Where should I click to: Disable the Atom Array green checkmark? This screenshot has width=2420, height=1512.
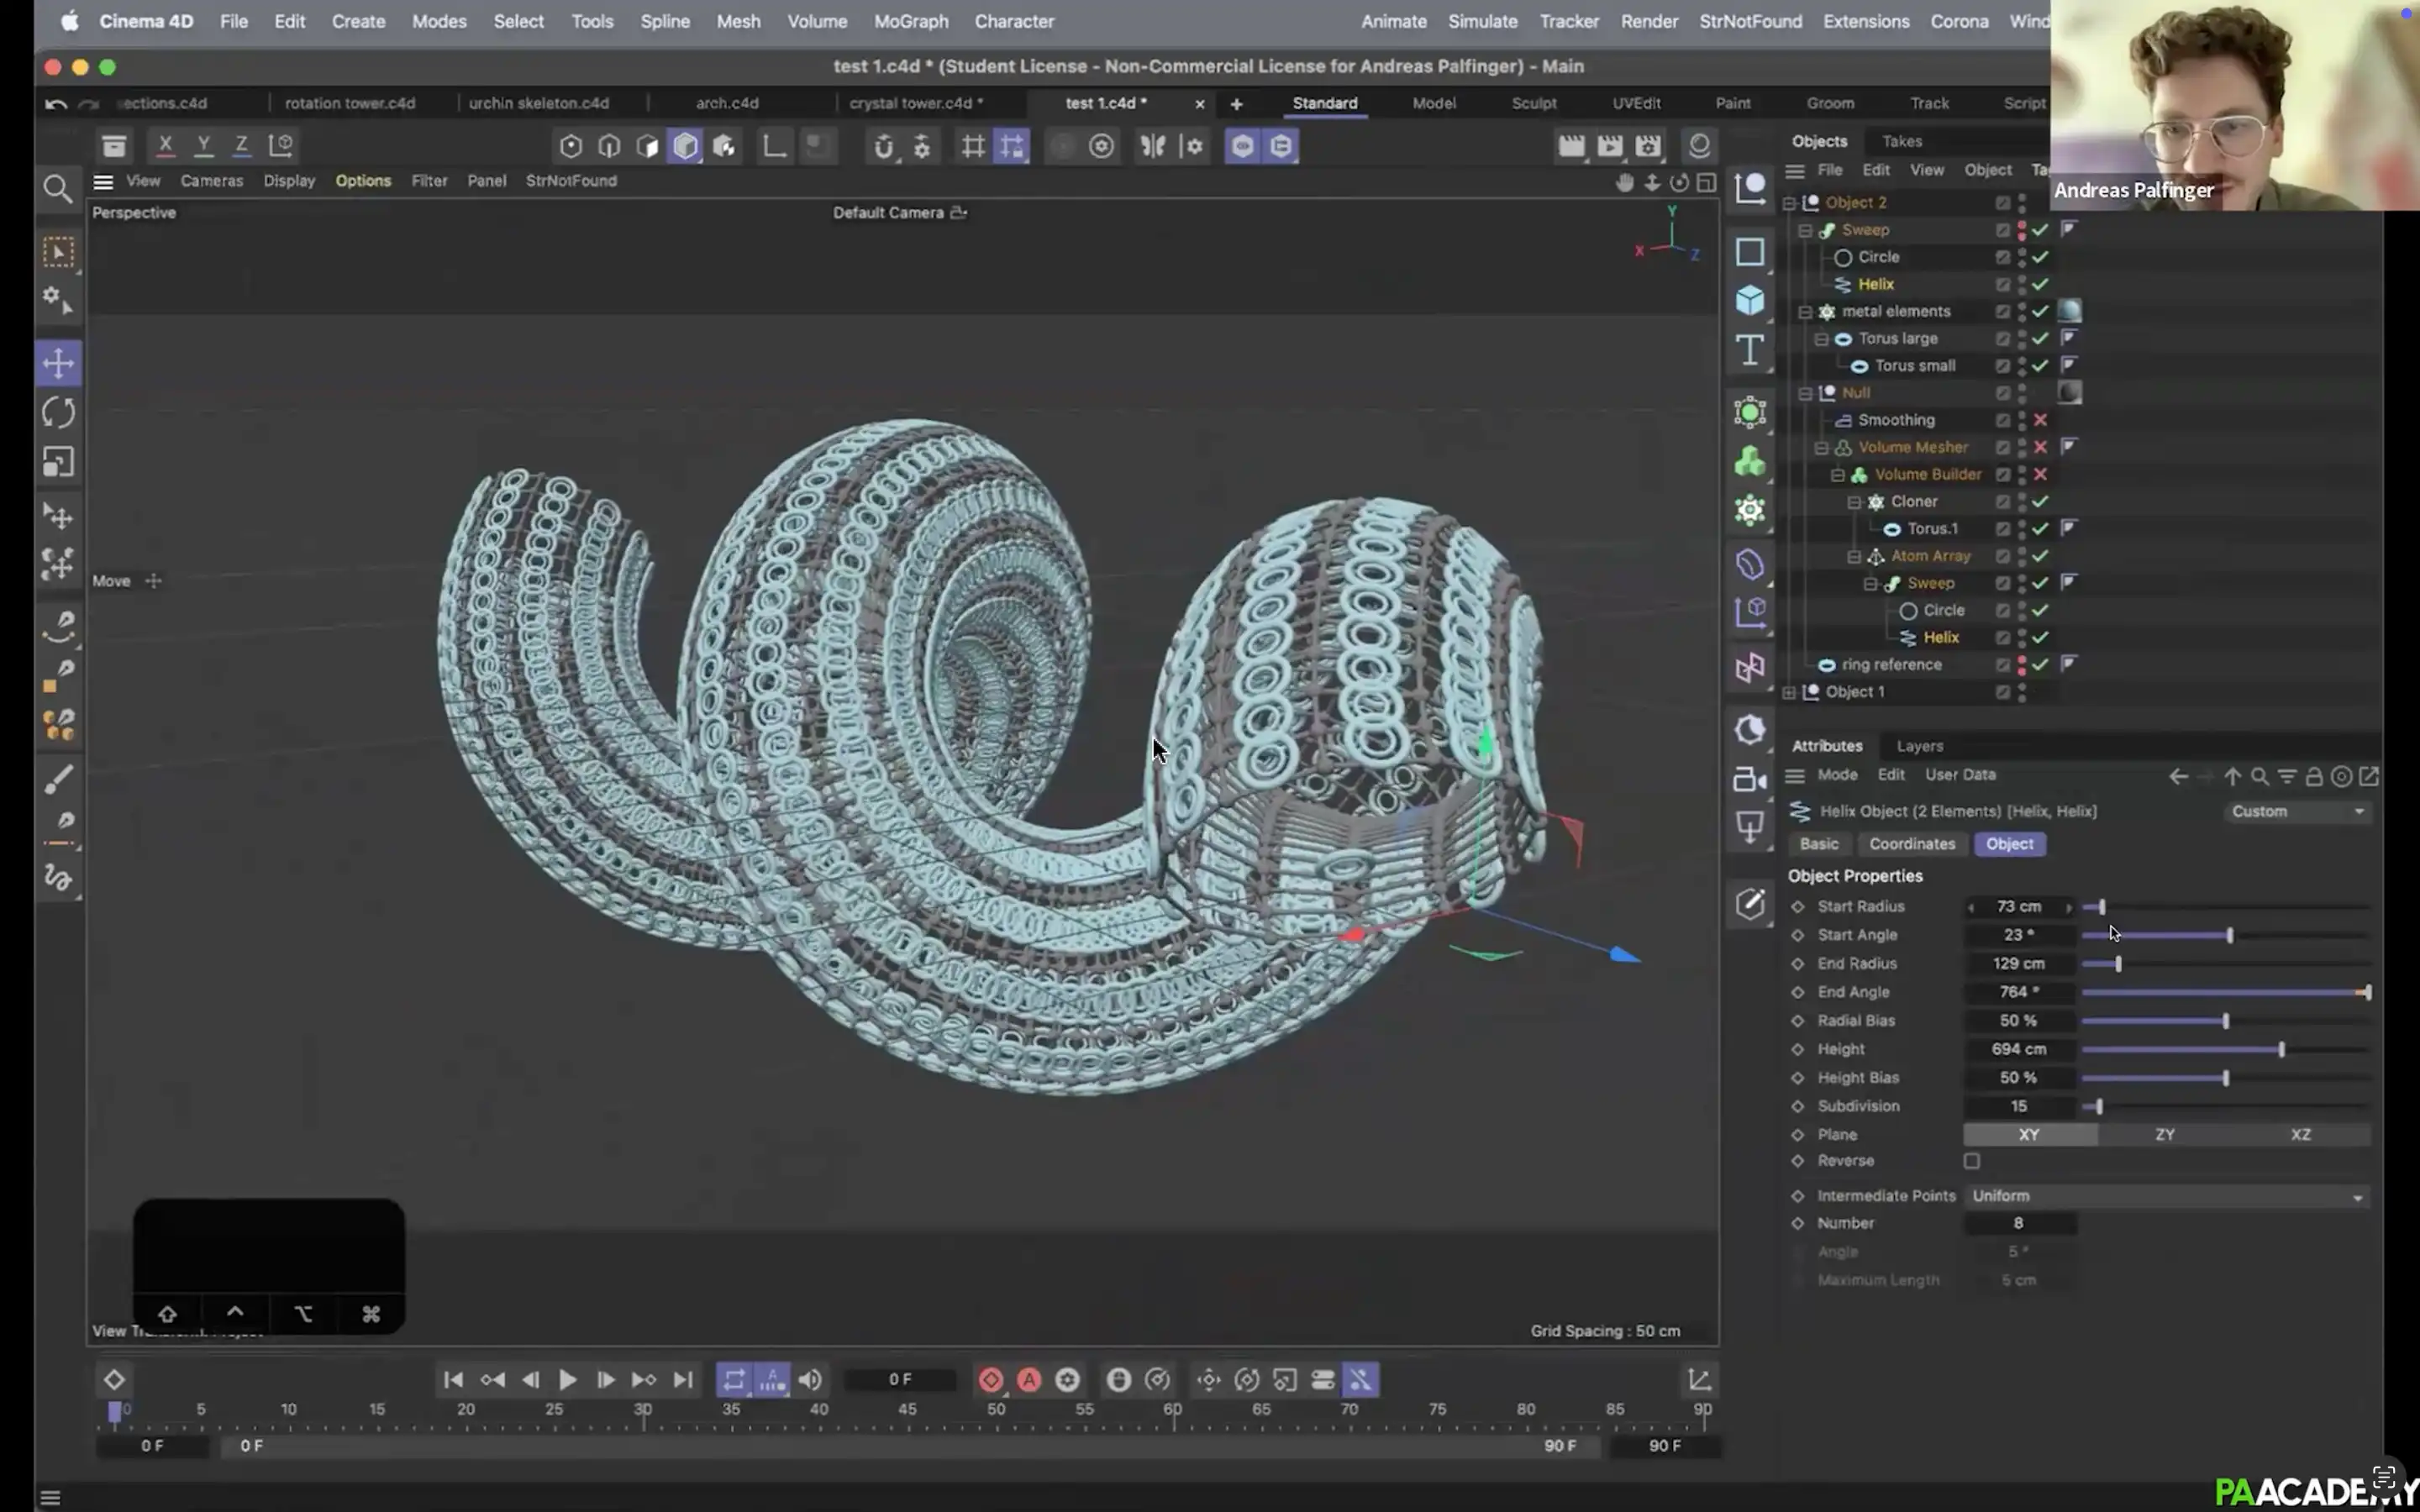(x=2040, y=556)
